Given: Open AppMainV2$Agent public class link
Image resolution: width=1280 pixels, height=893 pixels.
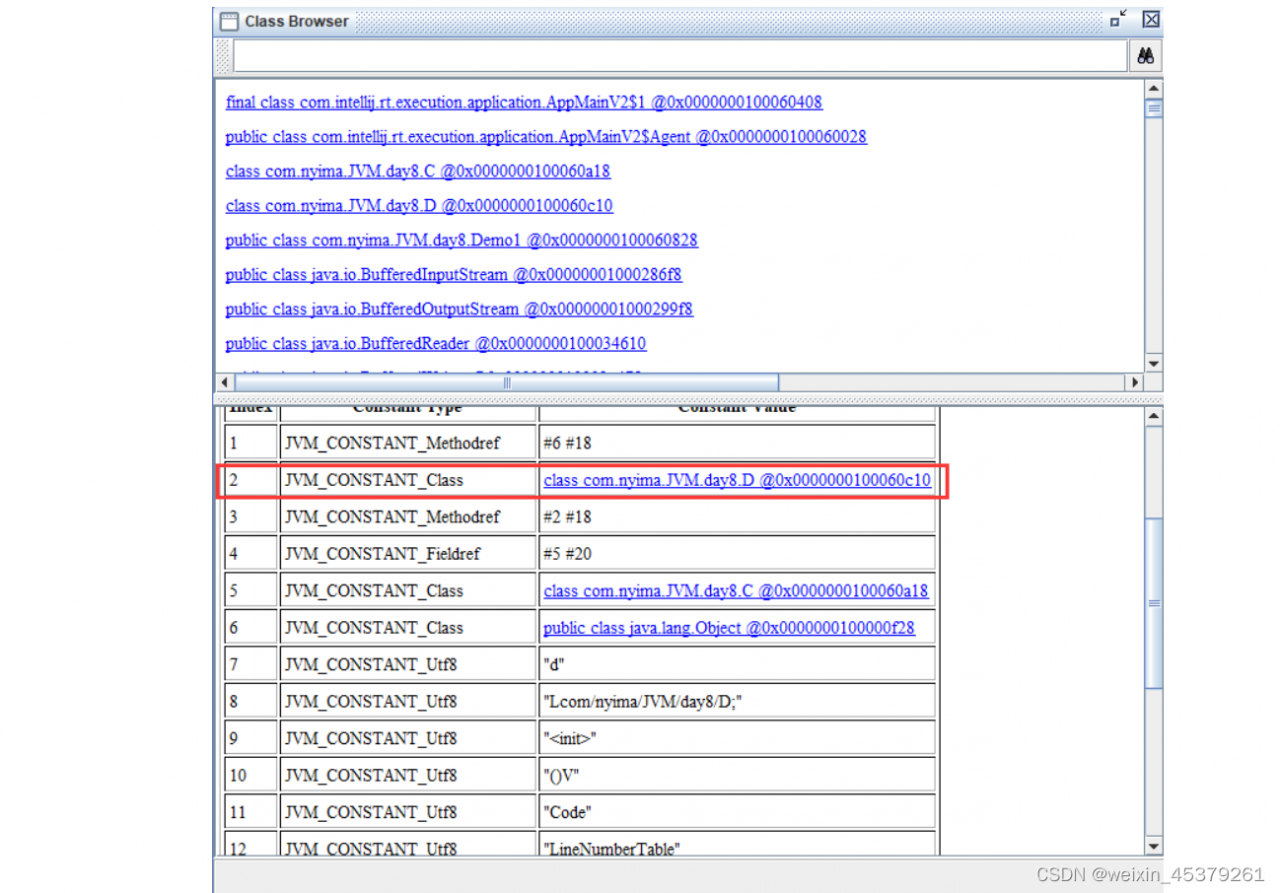Looking at the screenshot, I should tap(546, 136).
